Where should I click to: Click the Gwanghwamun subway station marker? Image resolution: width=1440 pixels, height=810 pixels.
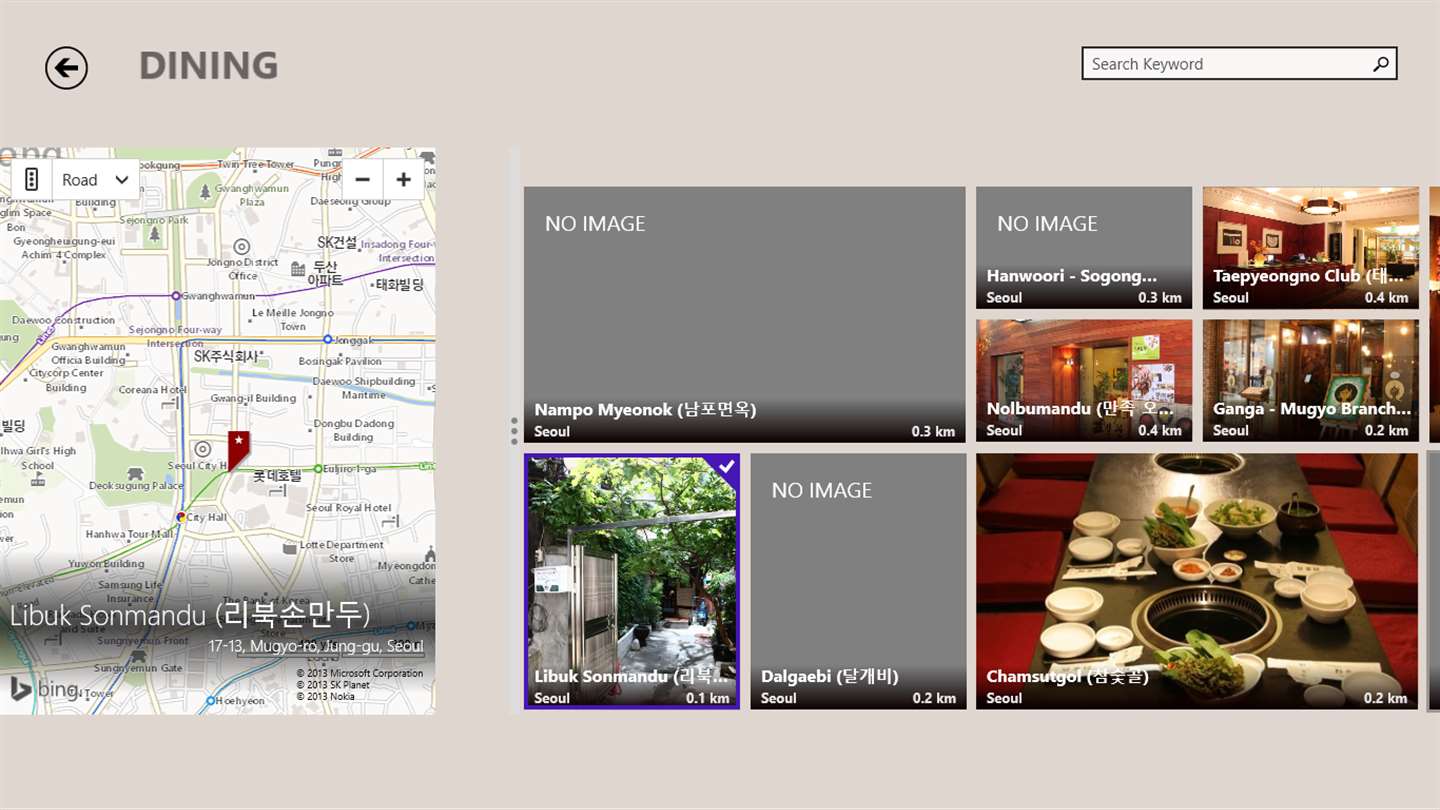[176, 296]
